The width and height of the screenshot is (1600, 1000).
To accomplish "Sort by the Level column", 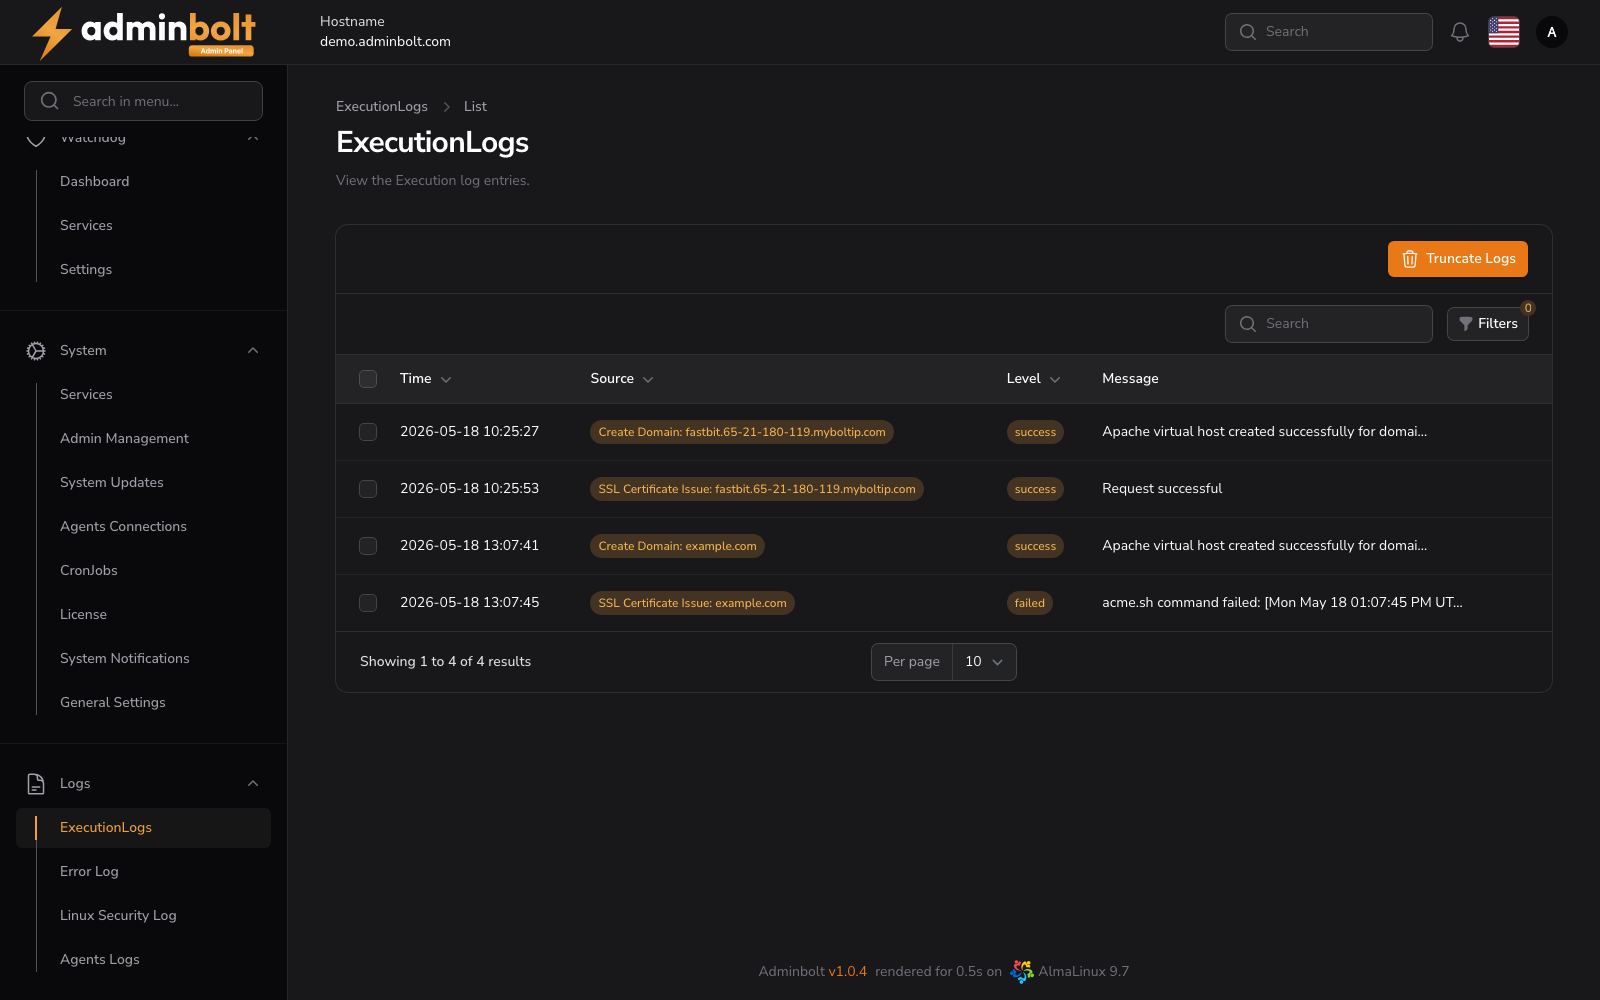I will 1034,379.
